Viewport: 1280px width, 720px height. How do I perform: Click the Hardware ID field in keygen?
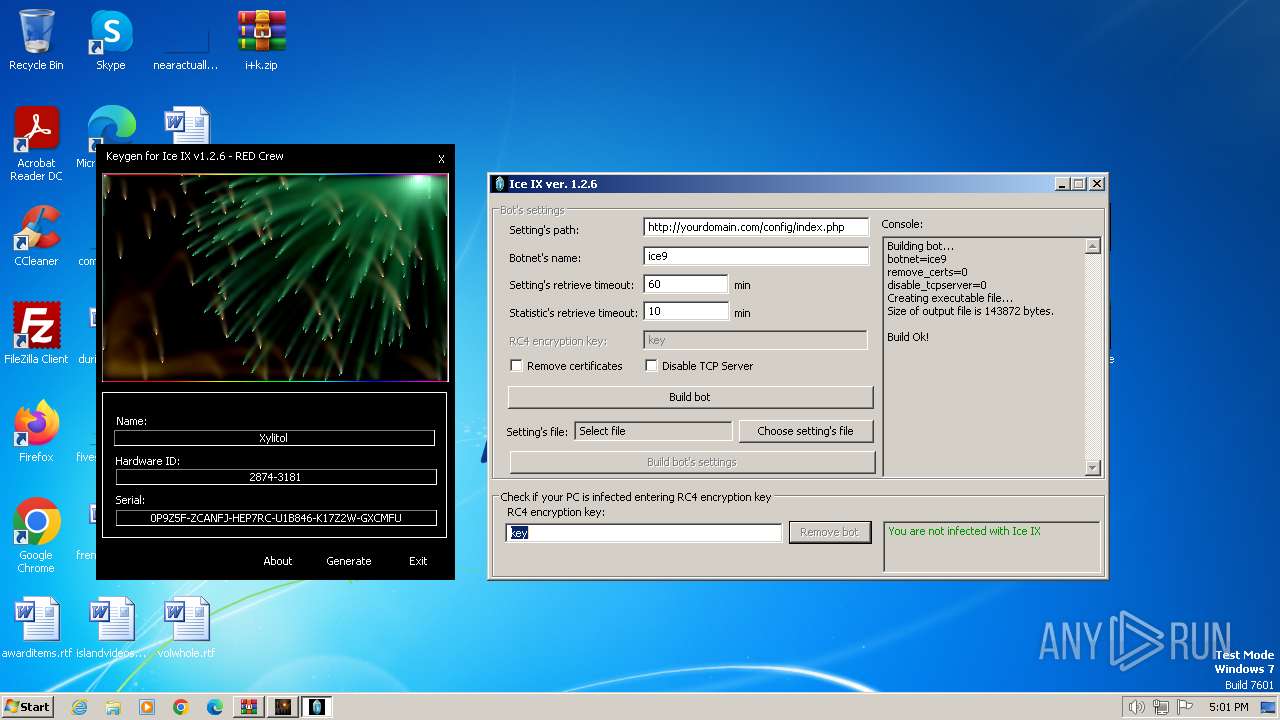click(275, 477)
